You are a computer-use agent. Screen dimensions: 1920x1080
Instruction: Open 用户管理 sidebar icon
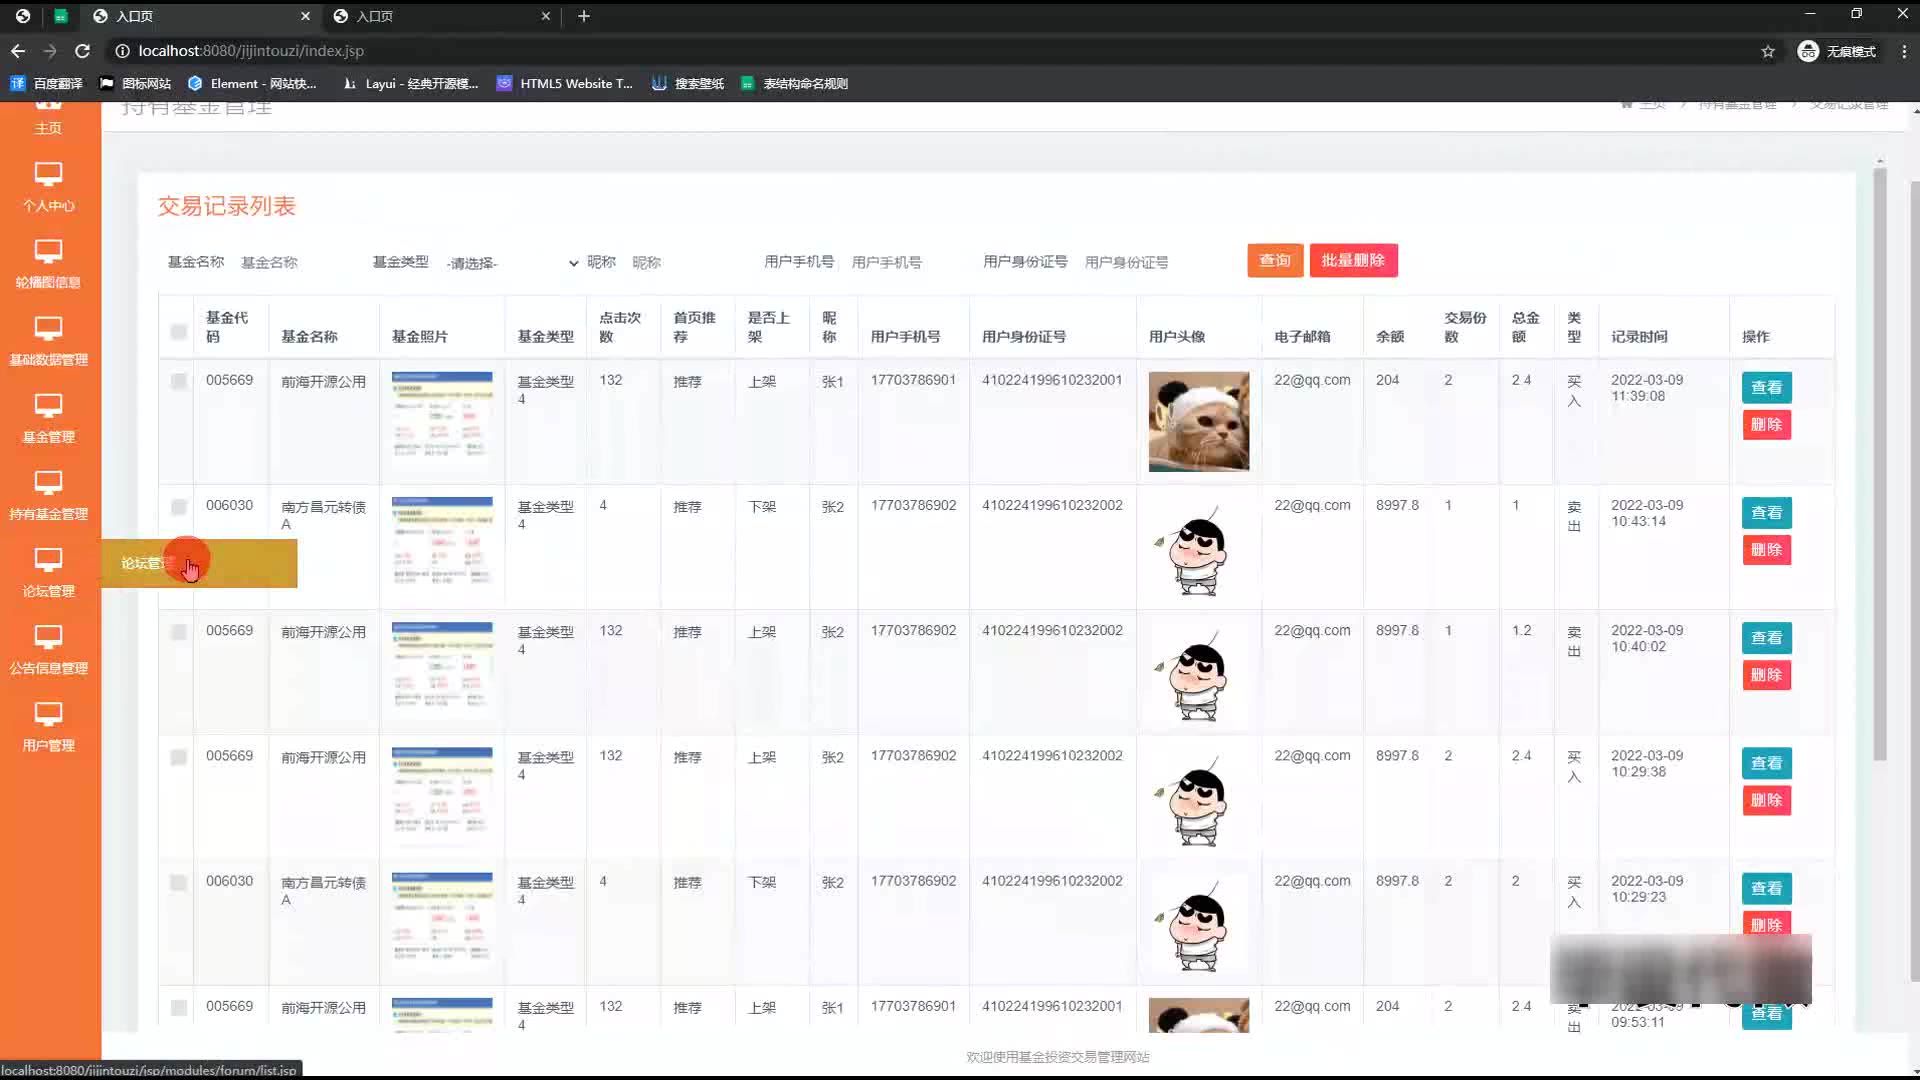coord(48,714)
